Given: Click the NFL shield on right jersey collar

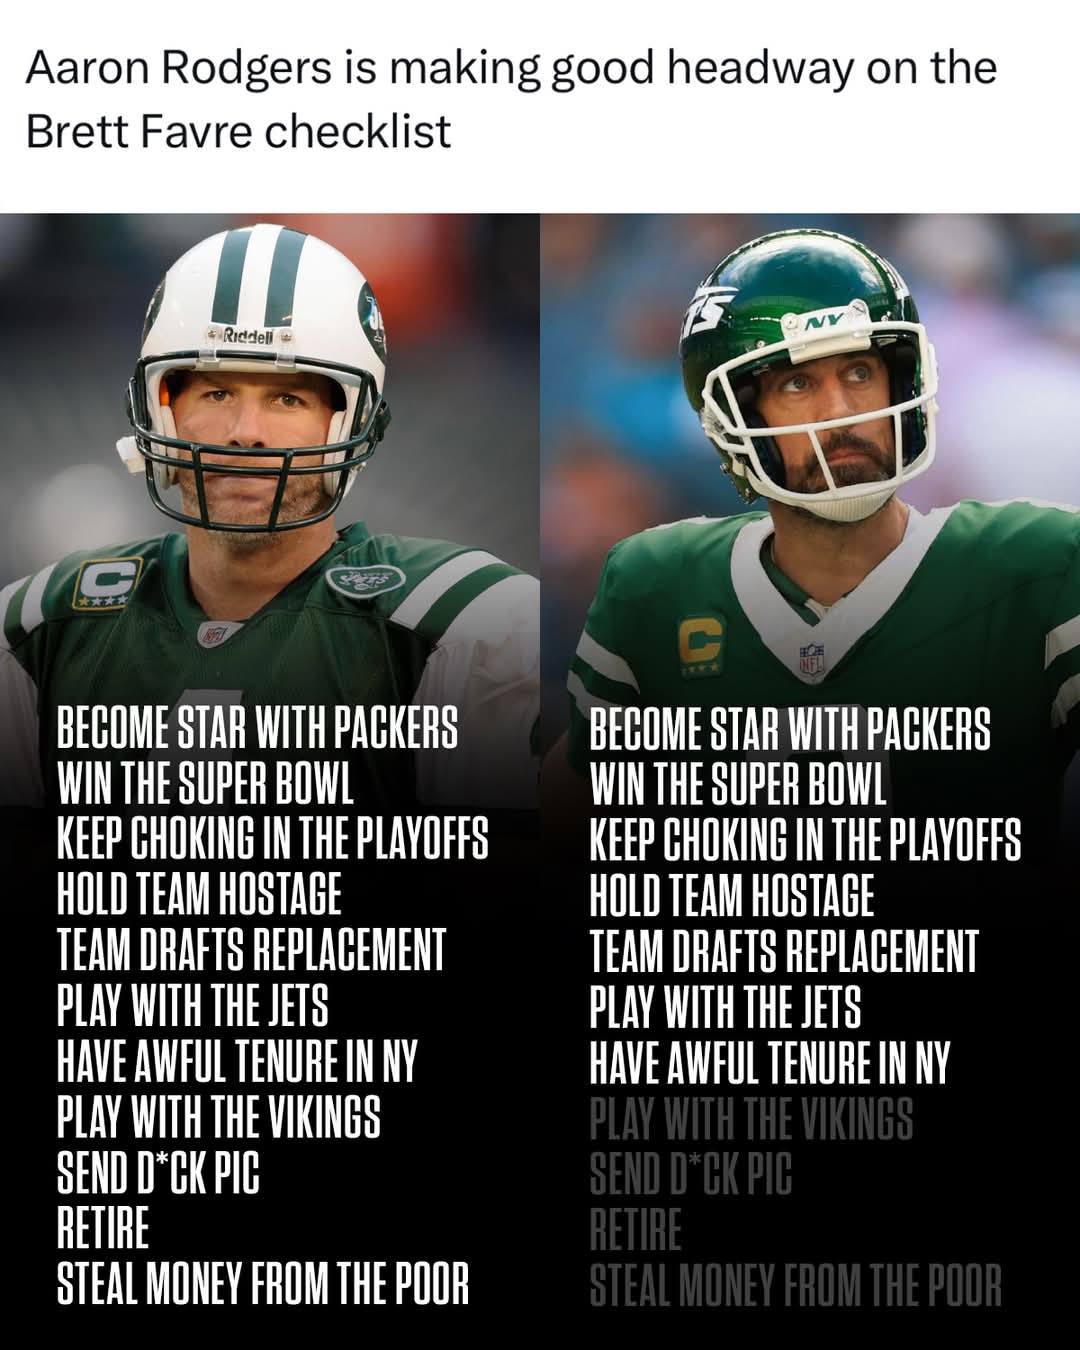Looking at the screenshot, I should [x=811, y=661].
